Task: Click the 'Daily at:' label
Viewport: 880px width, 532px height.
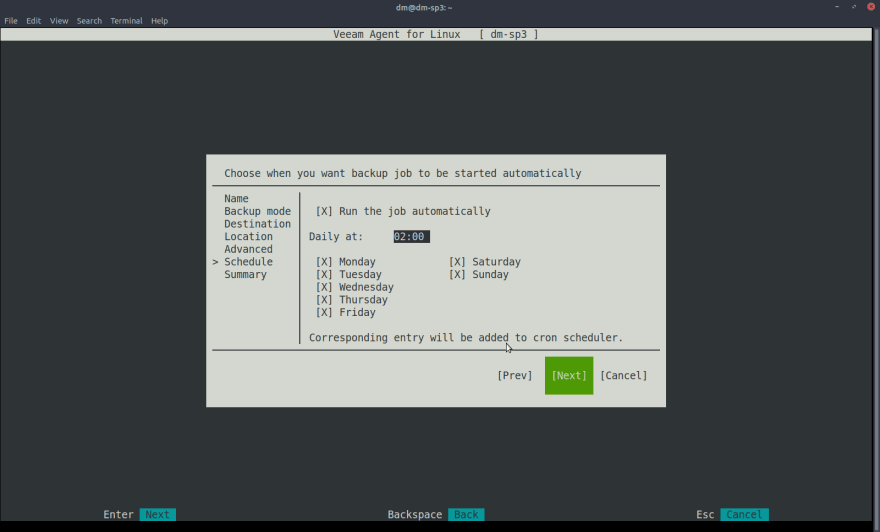Action: (336, 237)
